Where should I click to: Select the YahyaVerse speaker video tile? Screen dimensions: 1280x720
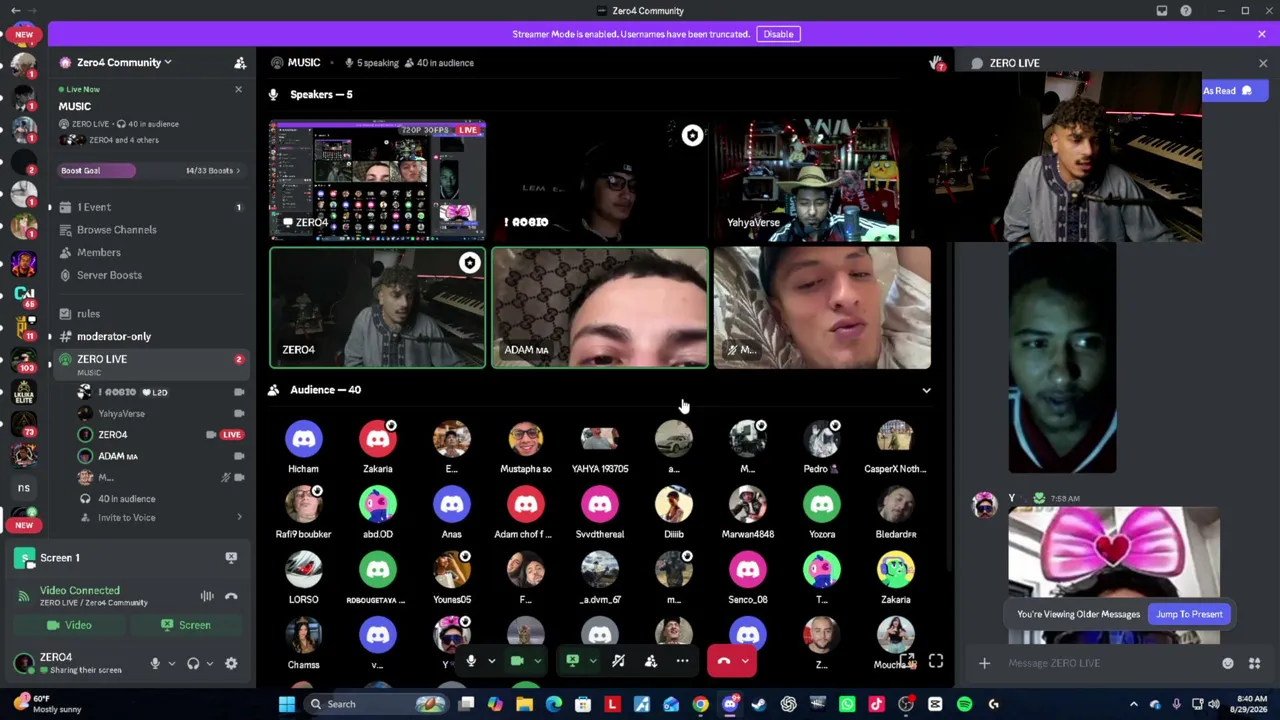click(807, 181)
